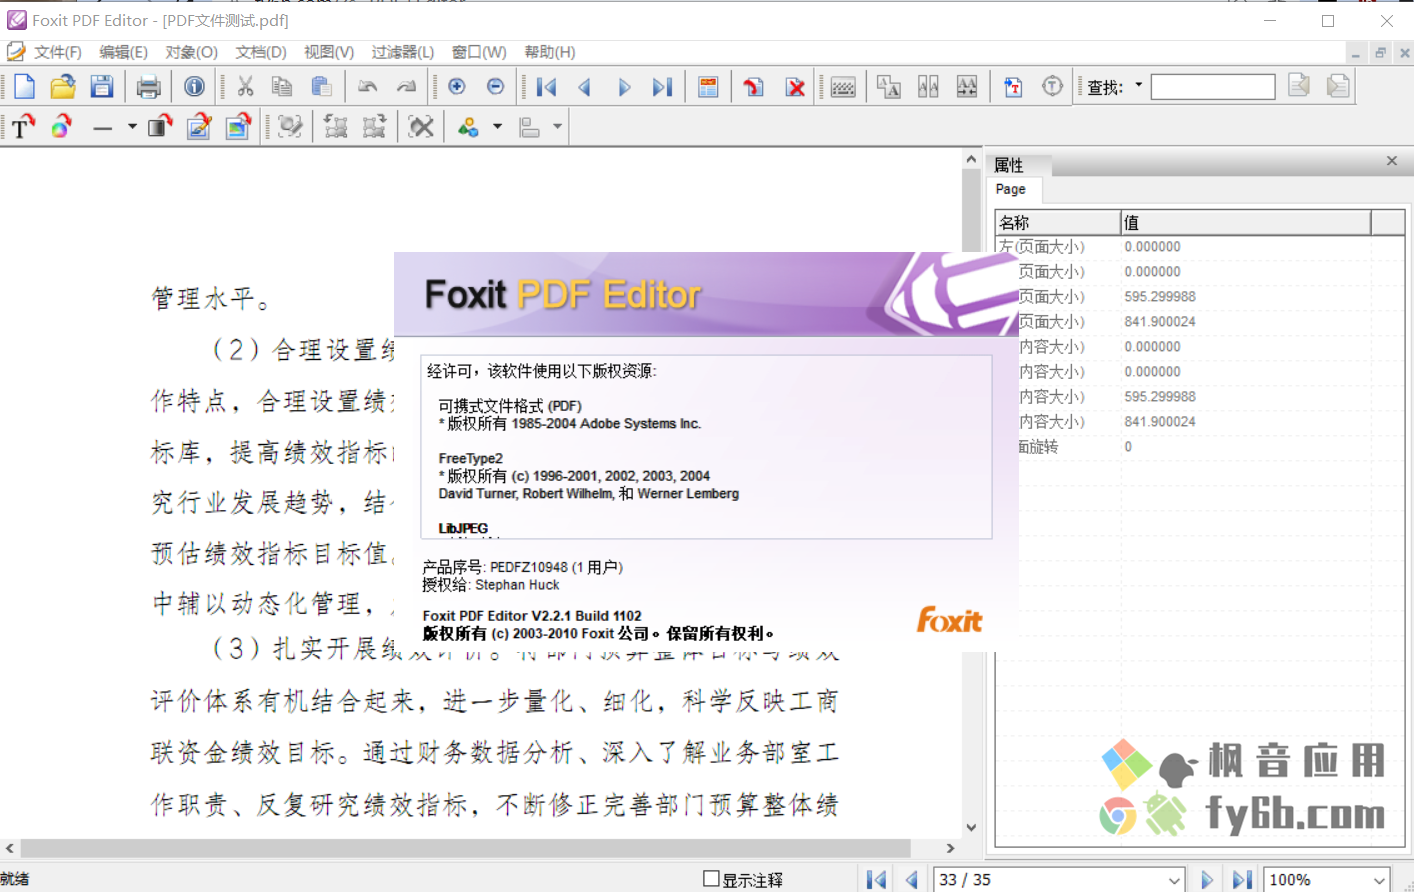This screenshot has width=1414, height=892.
Task: Click the Copy icon in the toolbar
Action: 283,87
